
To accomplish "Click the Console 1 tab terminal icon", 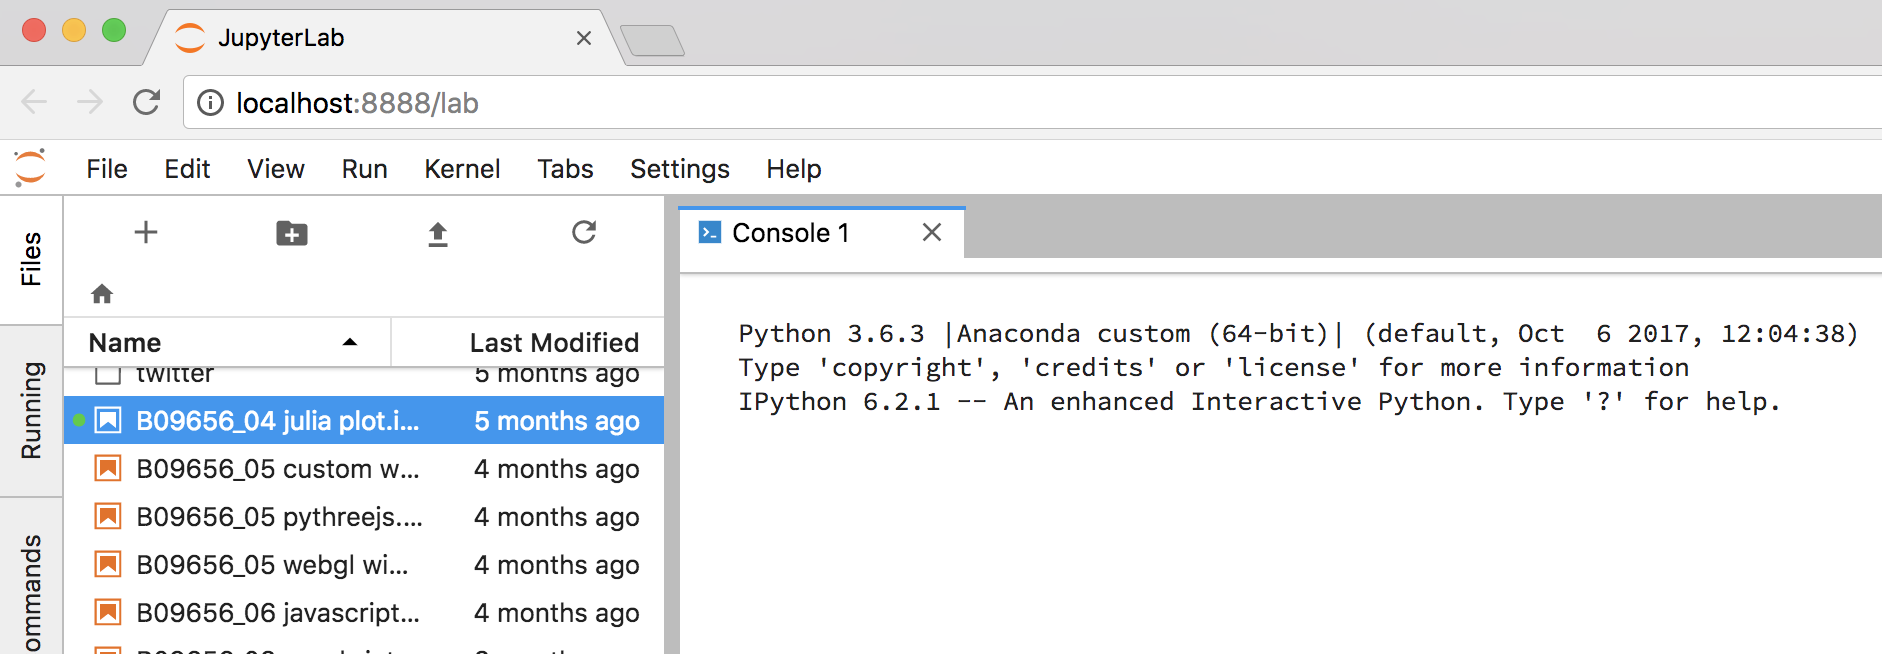I will [x=710, y=233].
